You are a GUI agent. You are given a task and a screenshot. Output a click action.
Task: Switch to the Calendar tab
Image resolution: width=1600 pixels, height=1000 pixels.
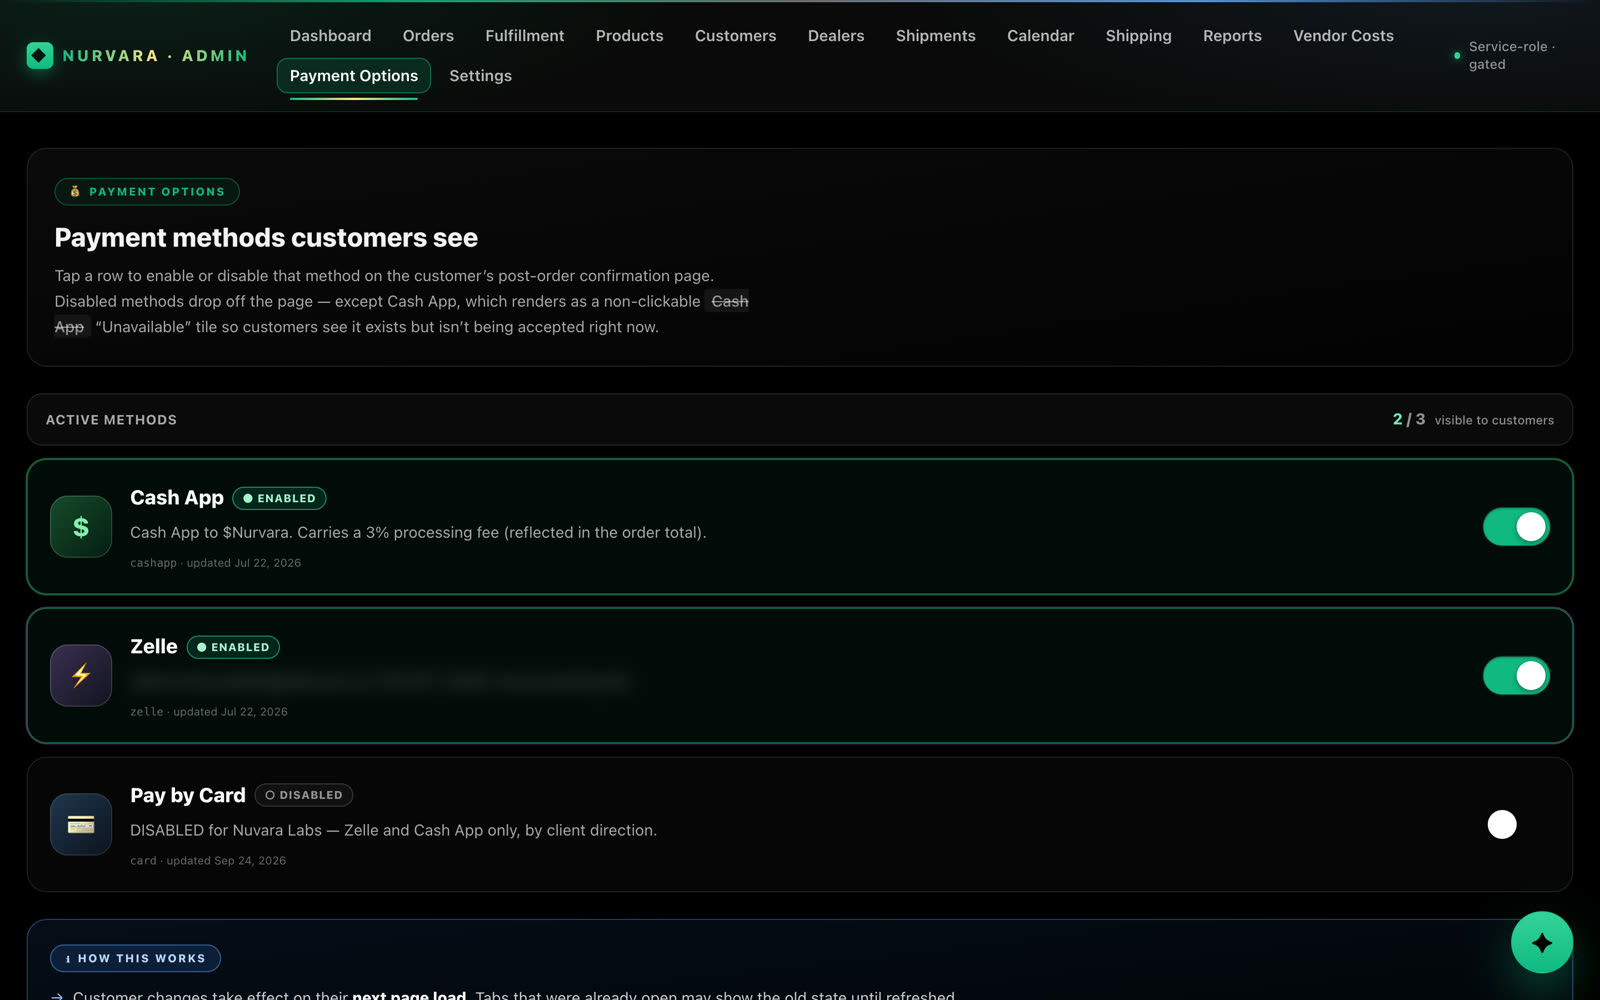tap(1040, 36)
